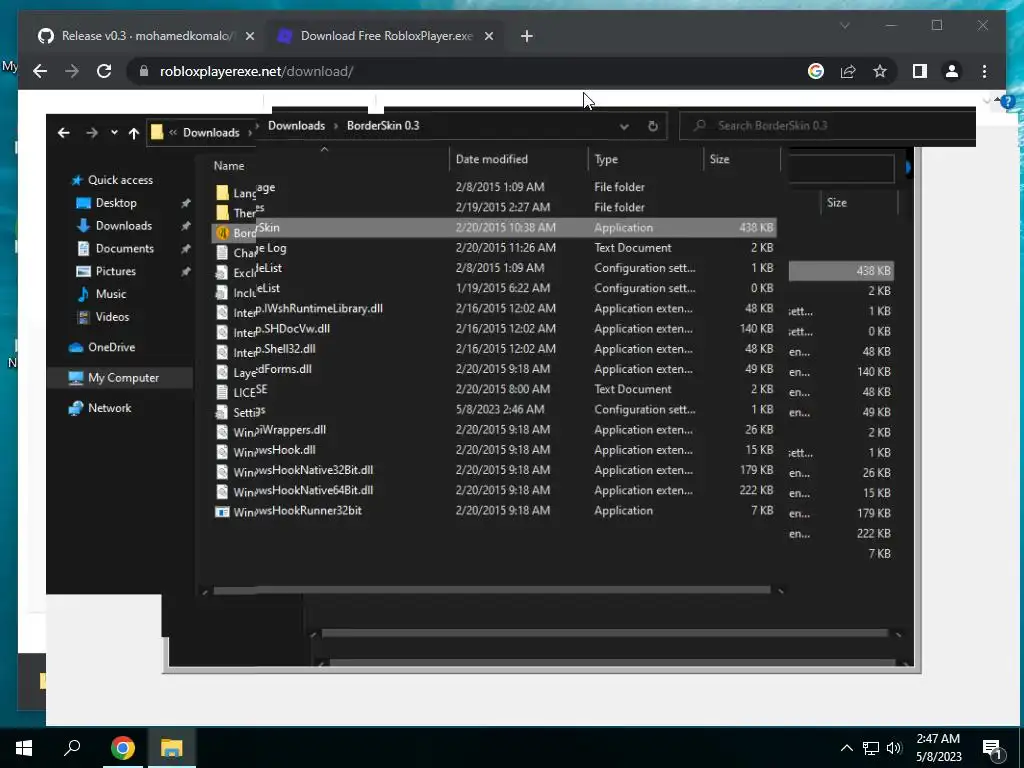This screenshot has height=768, width=1024.
Task: Open address bar history dropdown in Explorer
Action: [x=624, y=126]
